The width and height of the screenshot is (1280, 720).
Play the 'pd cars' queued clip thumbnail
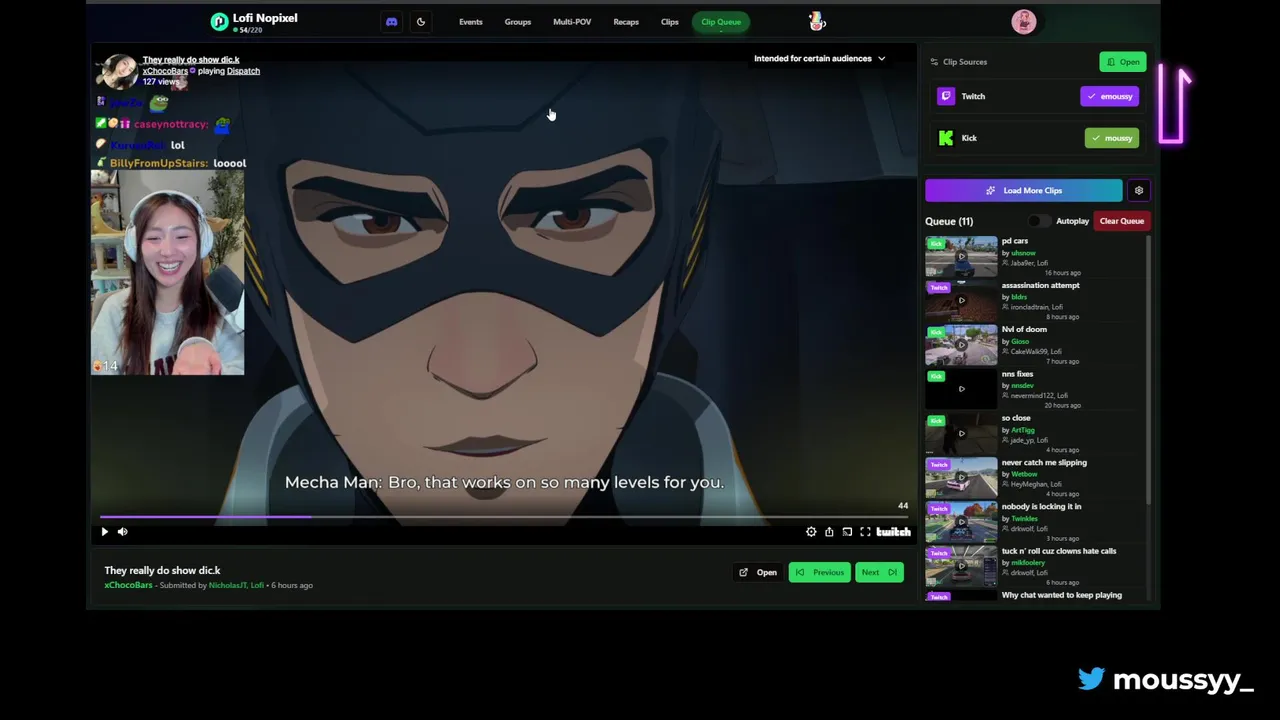(x=961, y=256)
